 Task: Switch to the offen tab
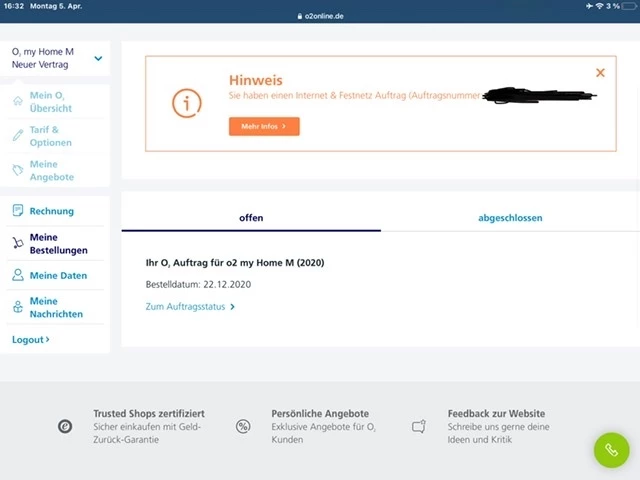point(251,218)
